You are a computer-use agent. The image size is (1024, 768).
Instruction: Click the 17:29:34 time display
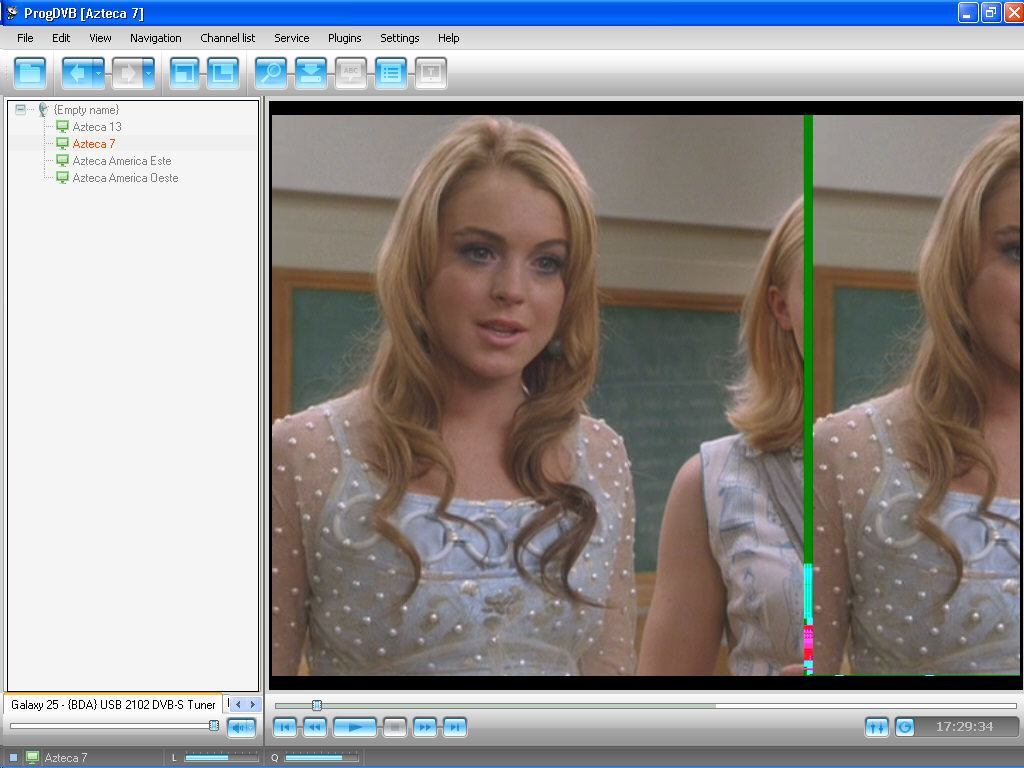coord(964,727)
